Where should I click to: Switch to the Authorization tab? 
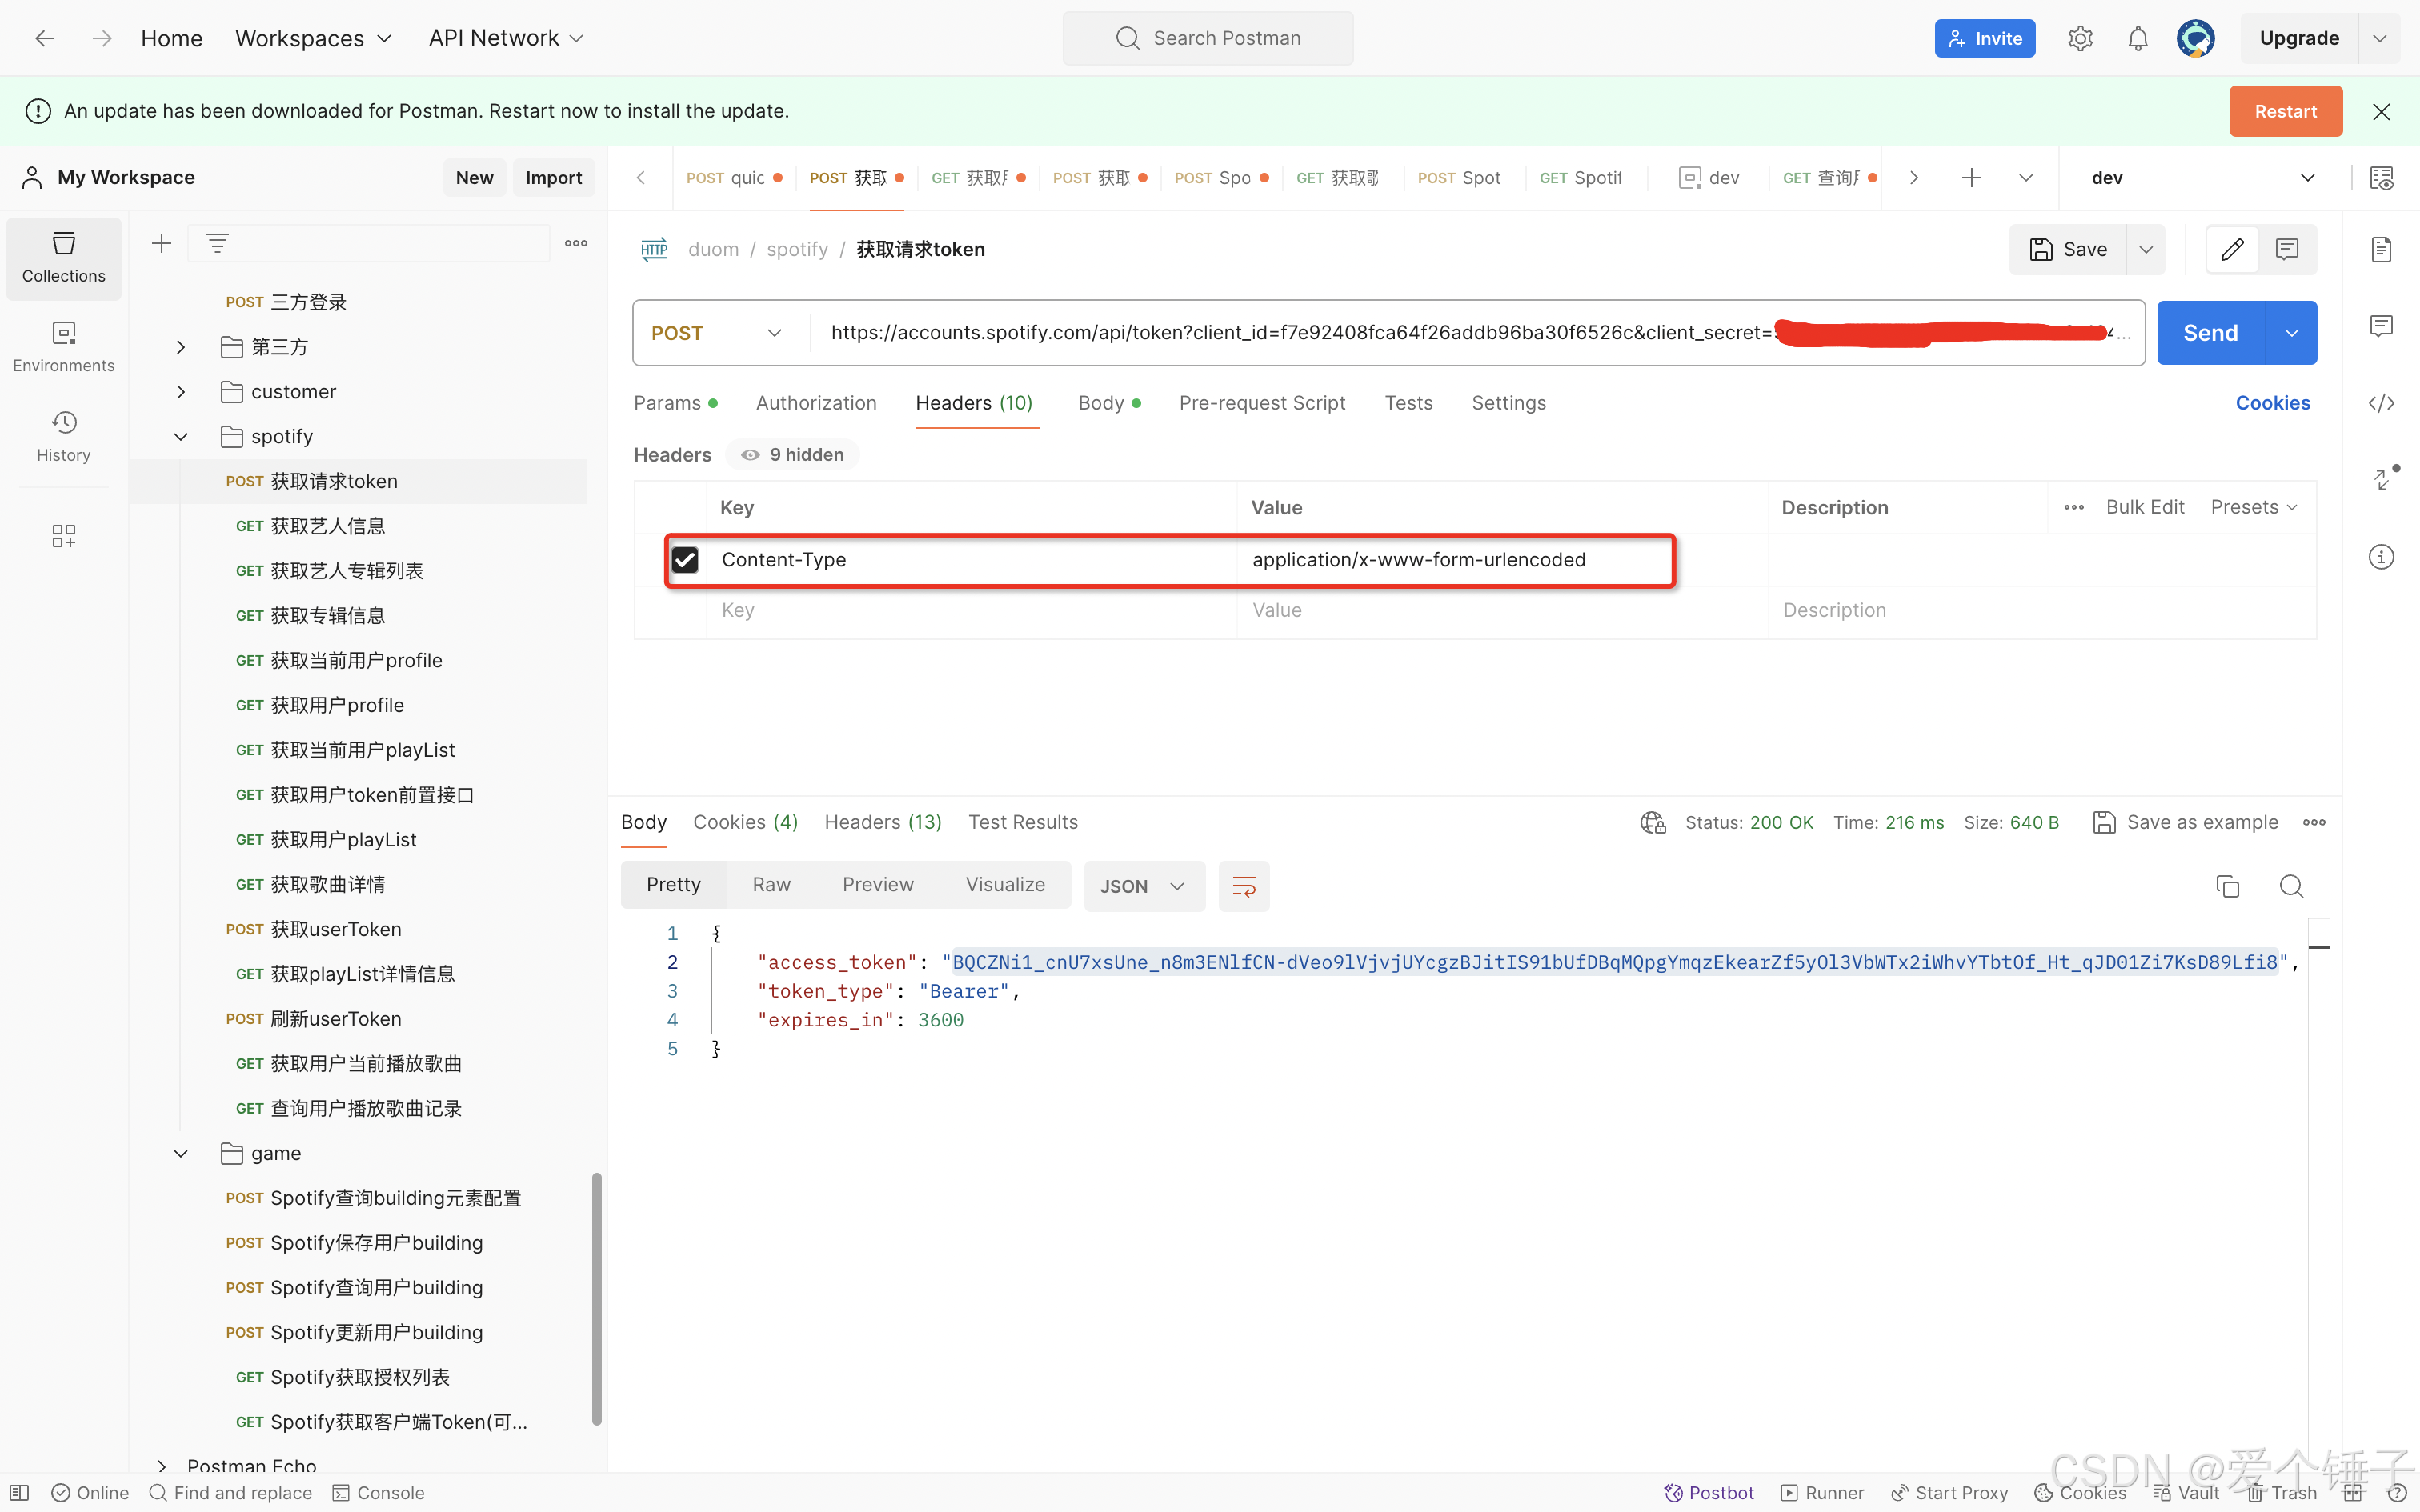[816, 403]
